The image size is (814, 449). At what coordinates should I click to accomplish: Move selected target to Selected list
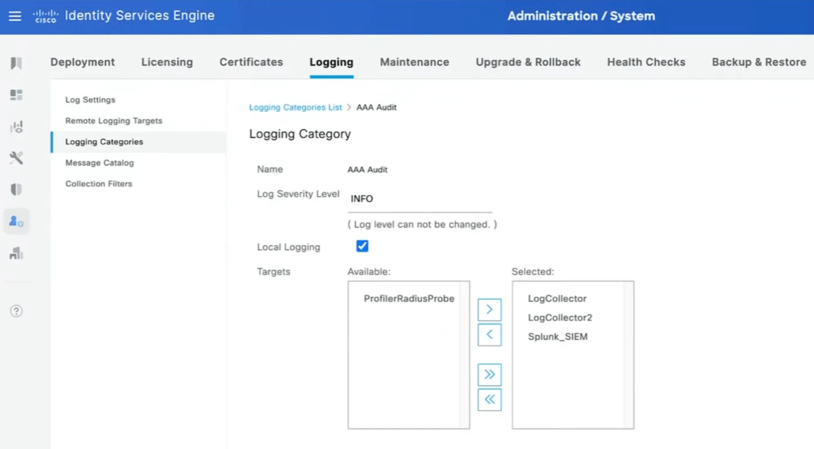(490, 310)
